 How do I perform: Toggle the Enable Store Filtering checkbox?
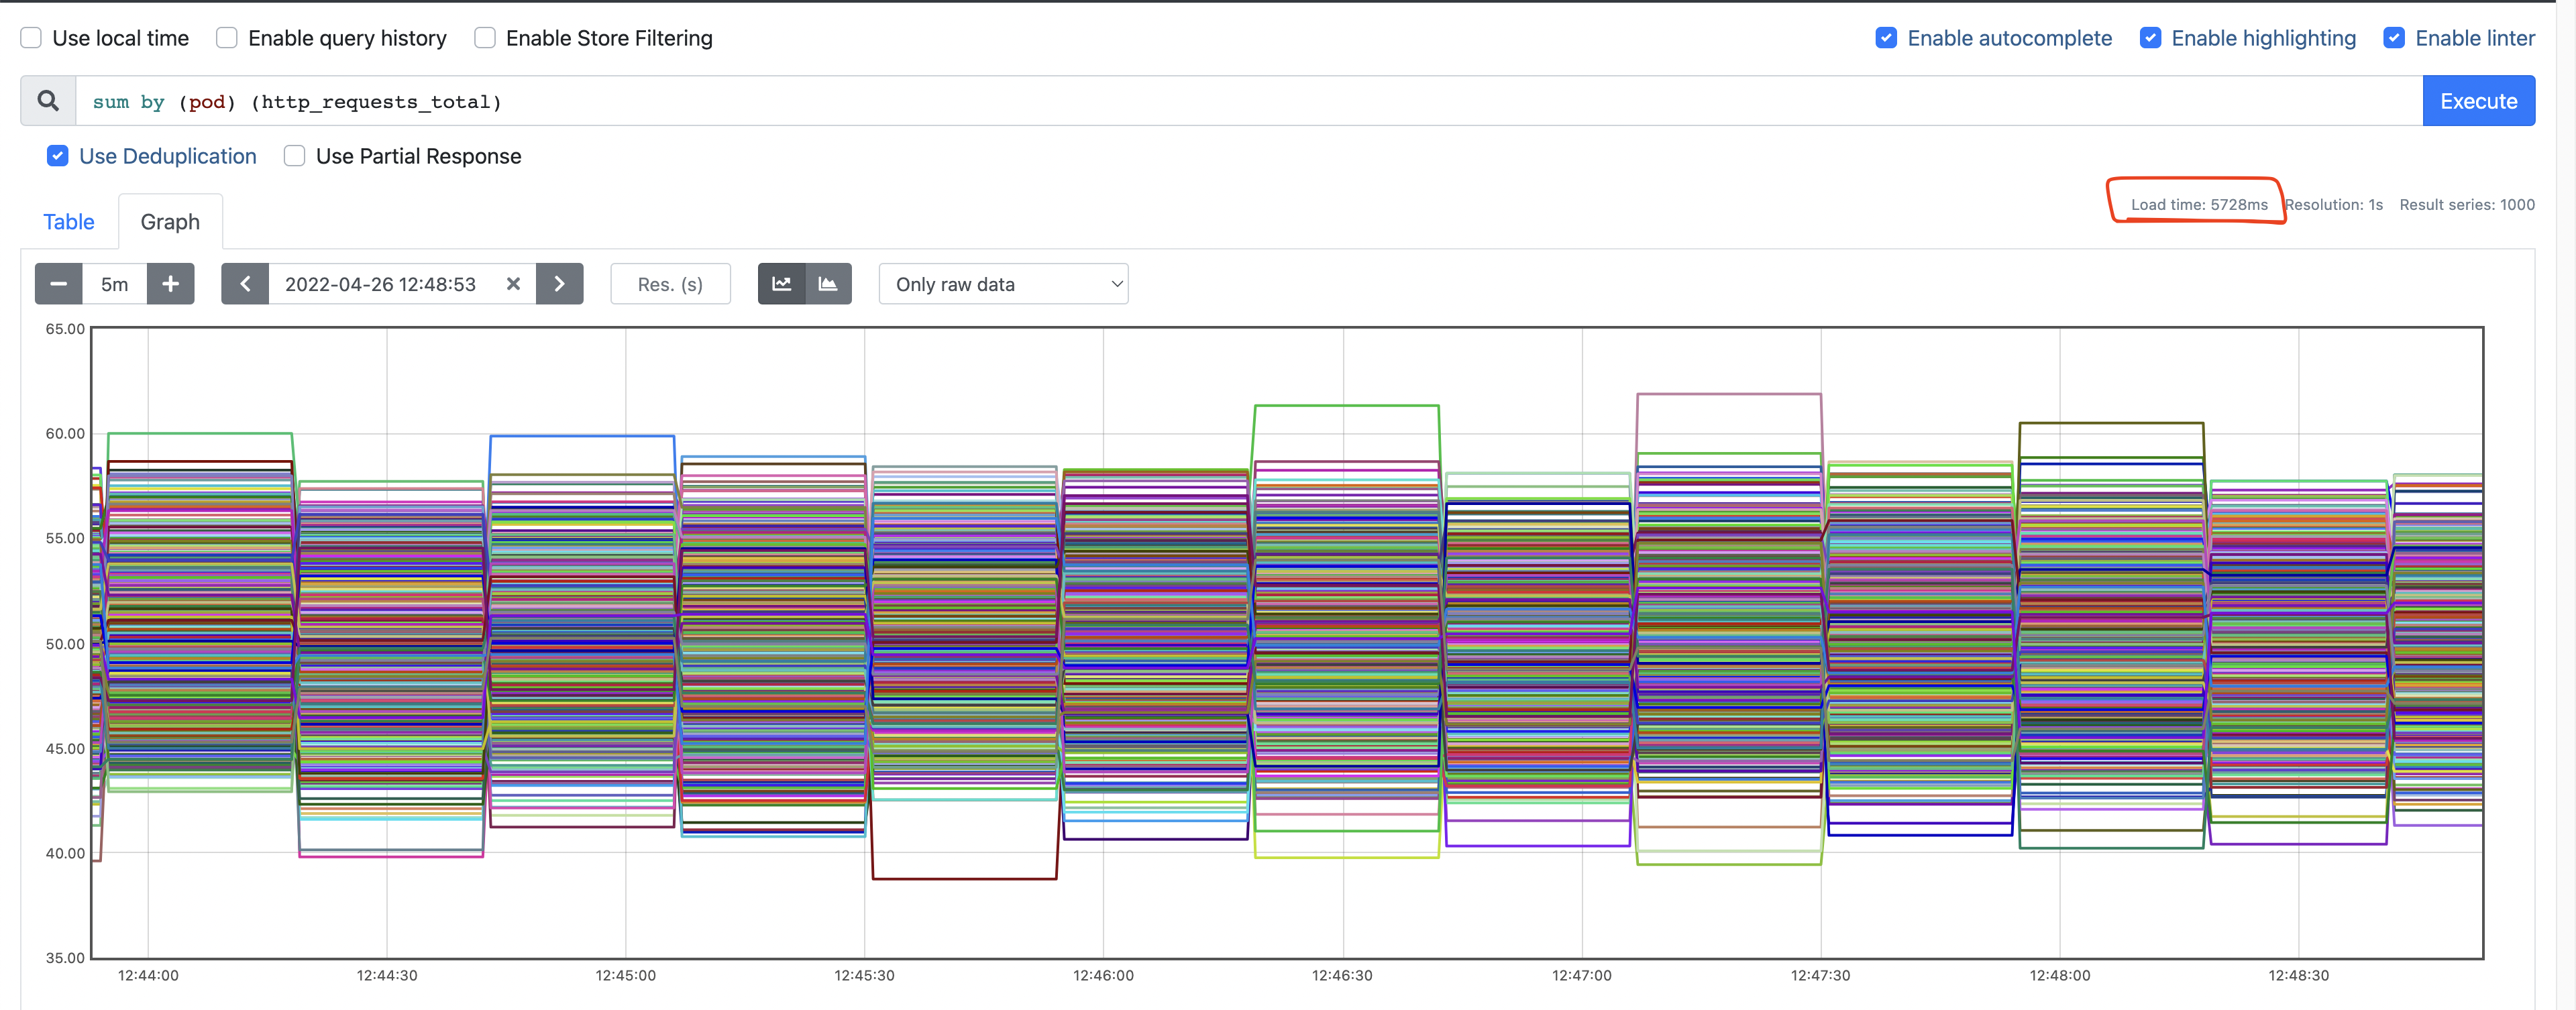[x=484, y=37]
